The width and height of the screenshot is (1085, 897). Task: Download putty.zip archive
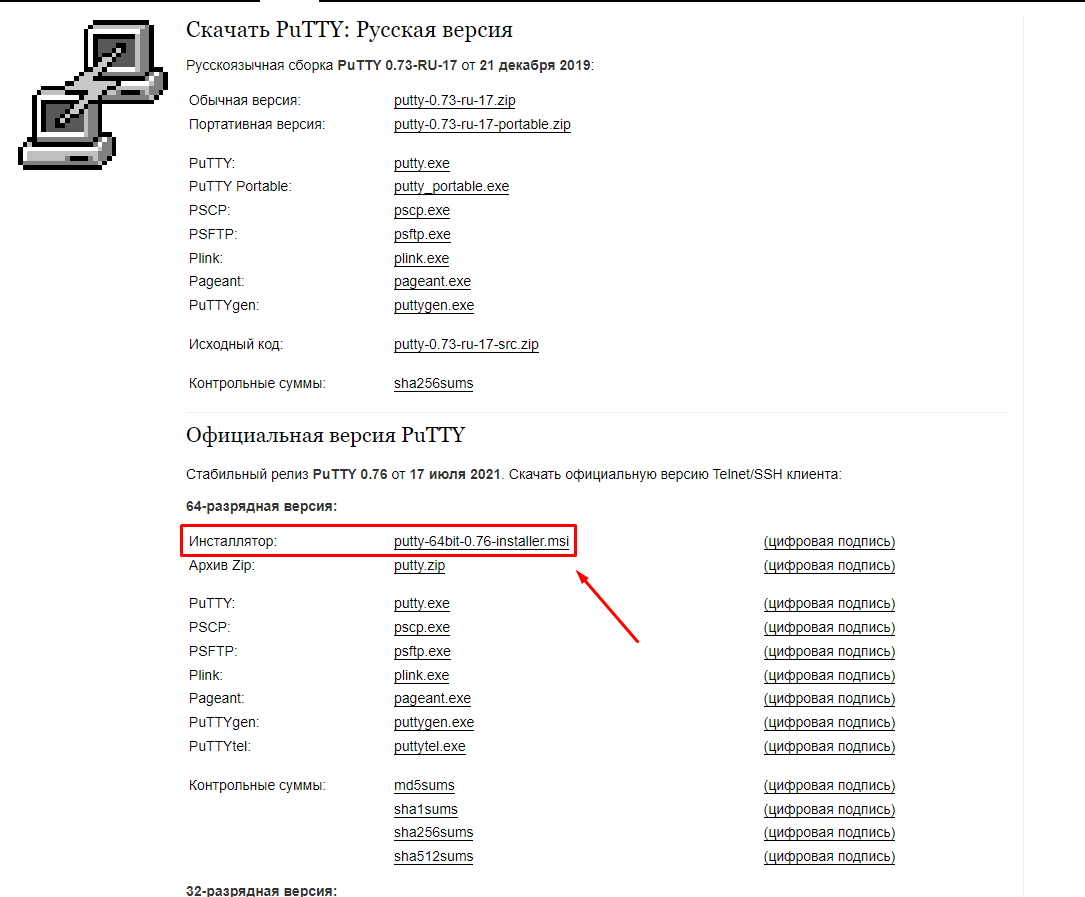(419, 565)
